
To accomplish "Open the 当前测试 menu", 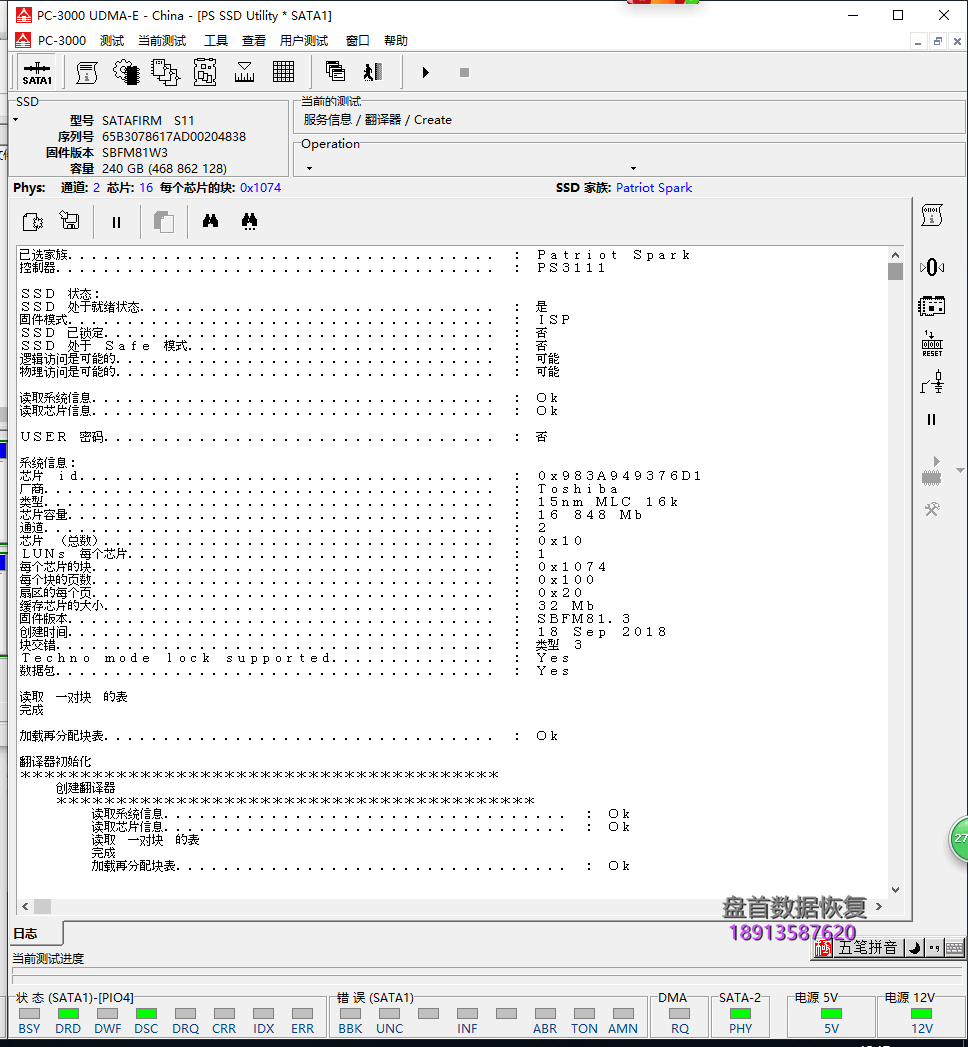I will [162, 41].
